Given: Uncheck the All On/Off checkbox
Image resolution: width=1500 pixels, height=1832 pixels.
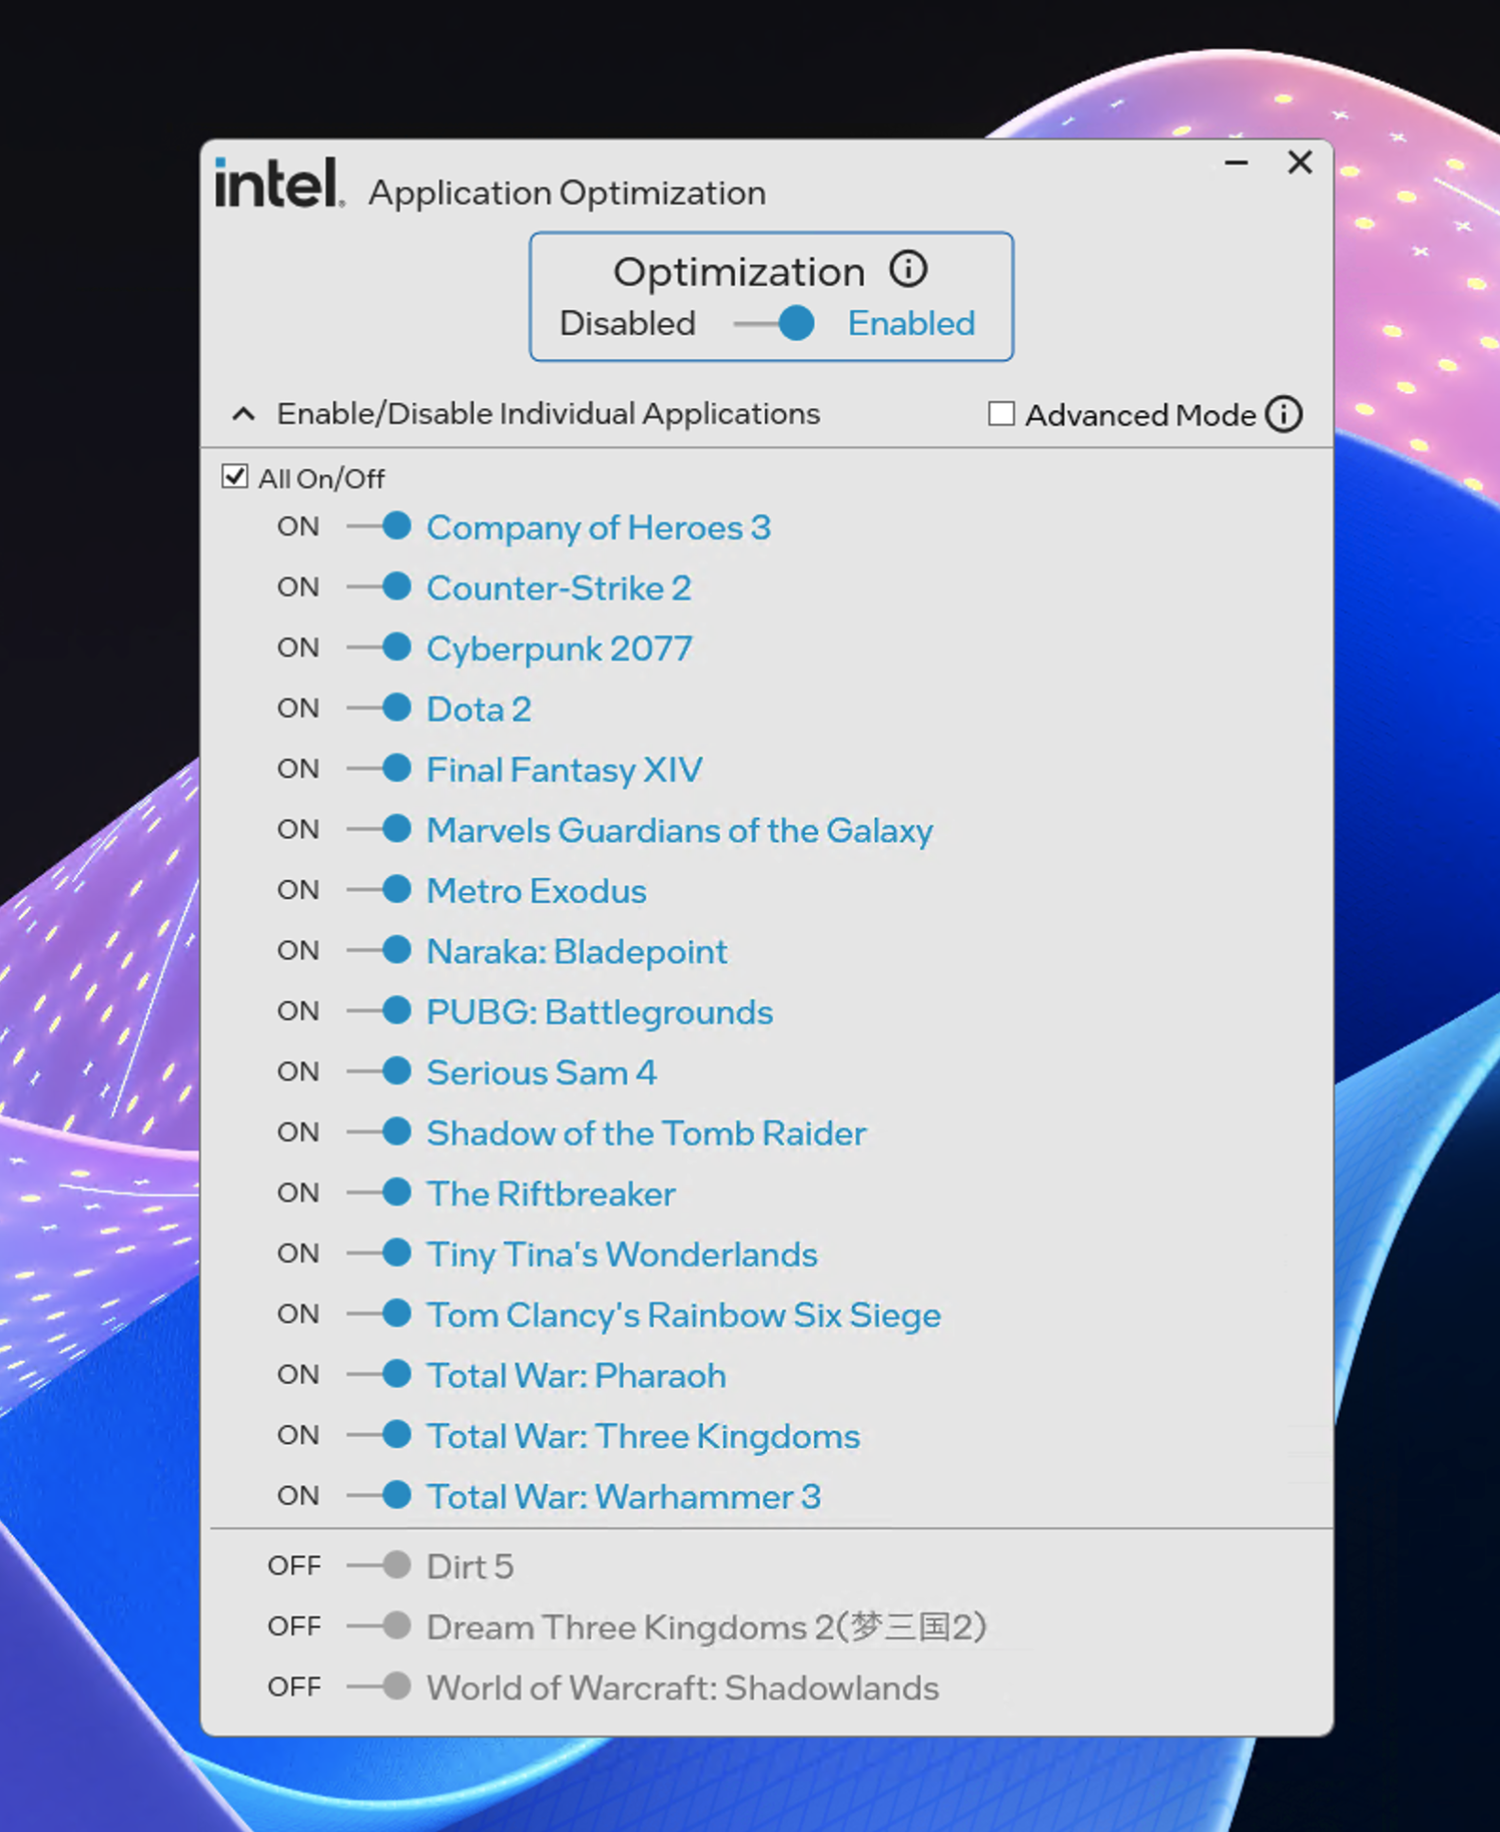Looking at the screenshot, I should pos(235,476).
